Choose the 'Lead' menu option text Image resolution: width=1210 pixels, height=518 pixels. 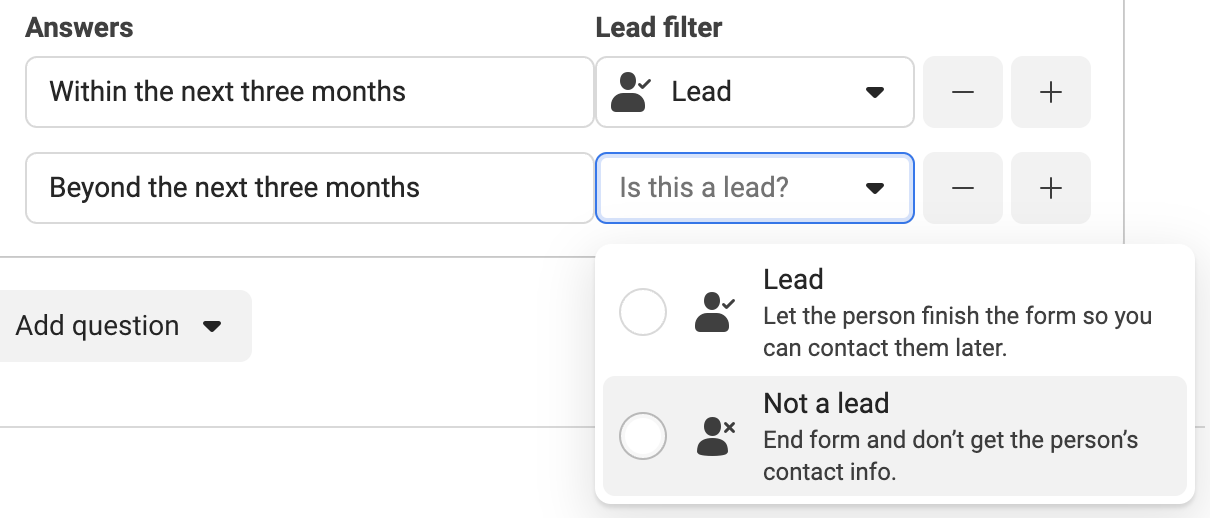pos(793,279)
